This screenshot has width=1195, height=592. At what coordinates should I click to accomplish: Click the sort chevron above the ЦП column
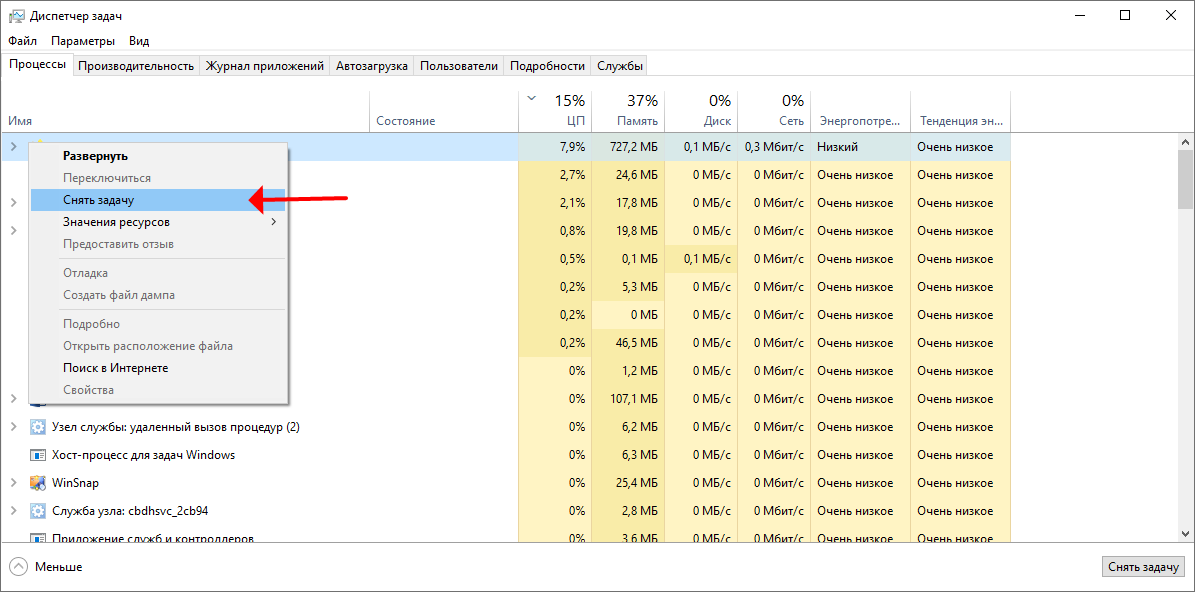pyautogui.click(x=531, y=98)
